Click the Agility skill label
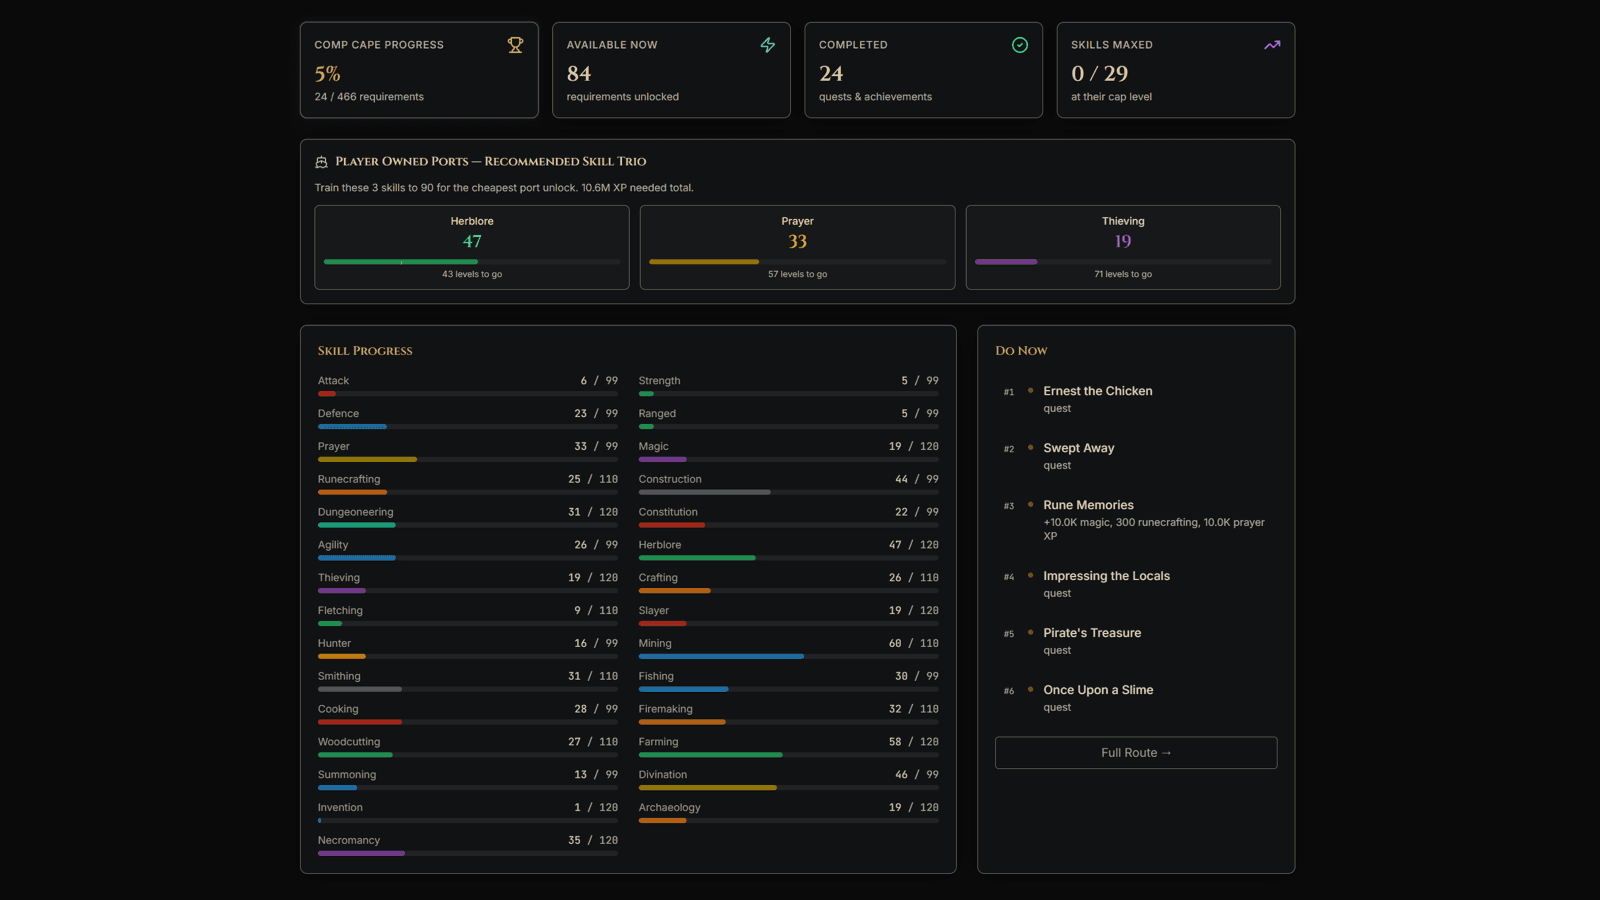1600x900 pixels. coord(333,545)
